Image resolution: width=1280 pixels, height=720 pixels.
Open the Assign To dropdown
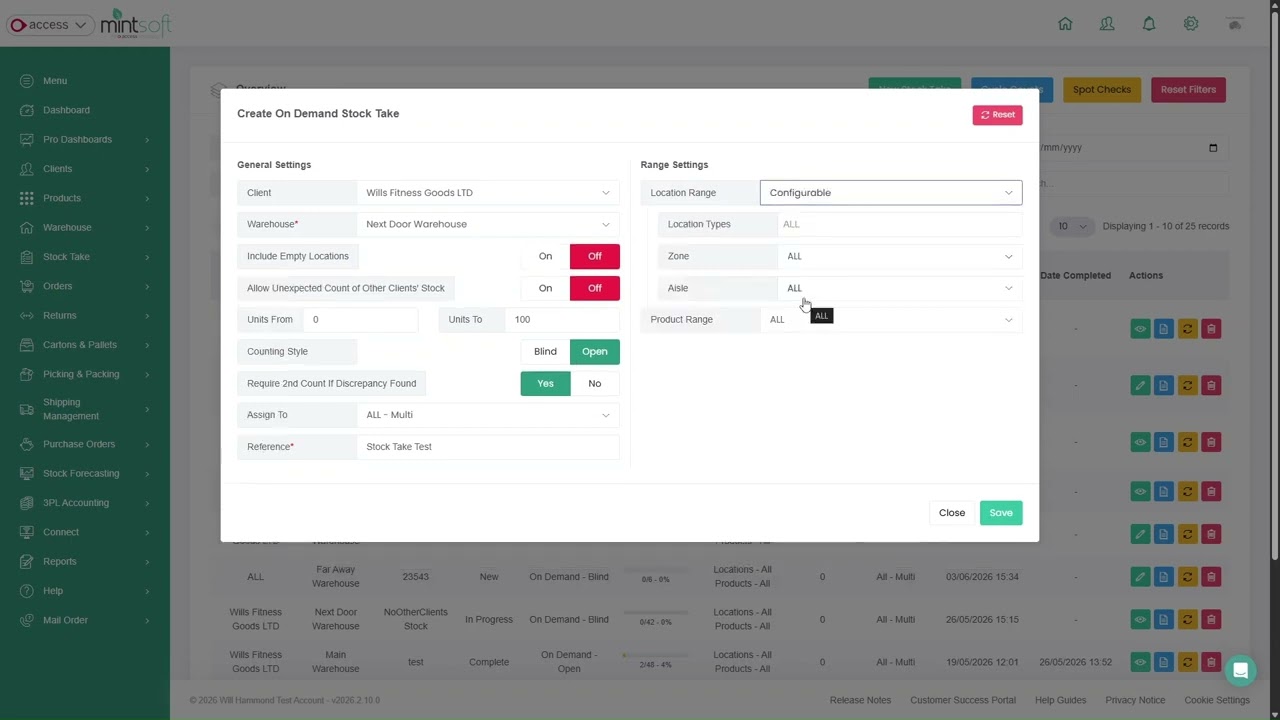coord(488,415)
